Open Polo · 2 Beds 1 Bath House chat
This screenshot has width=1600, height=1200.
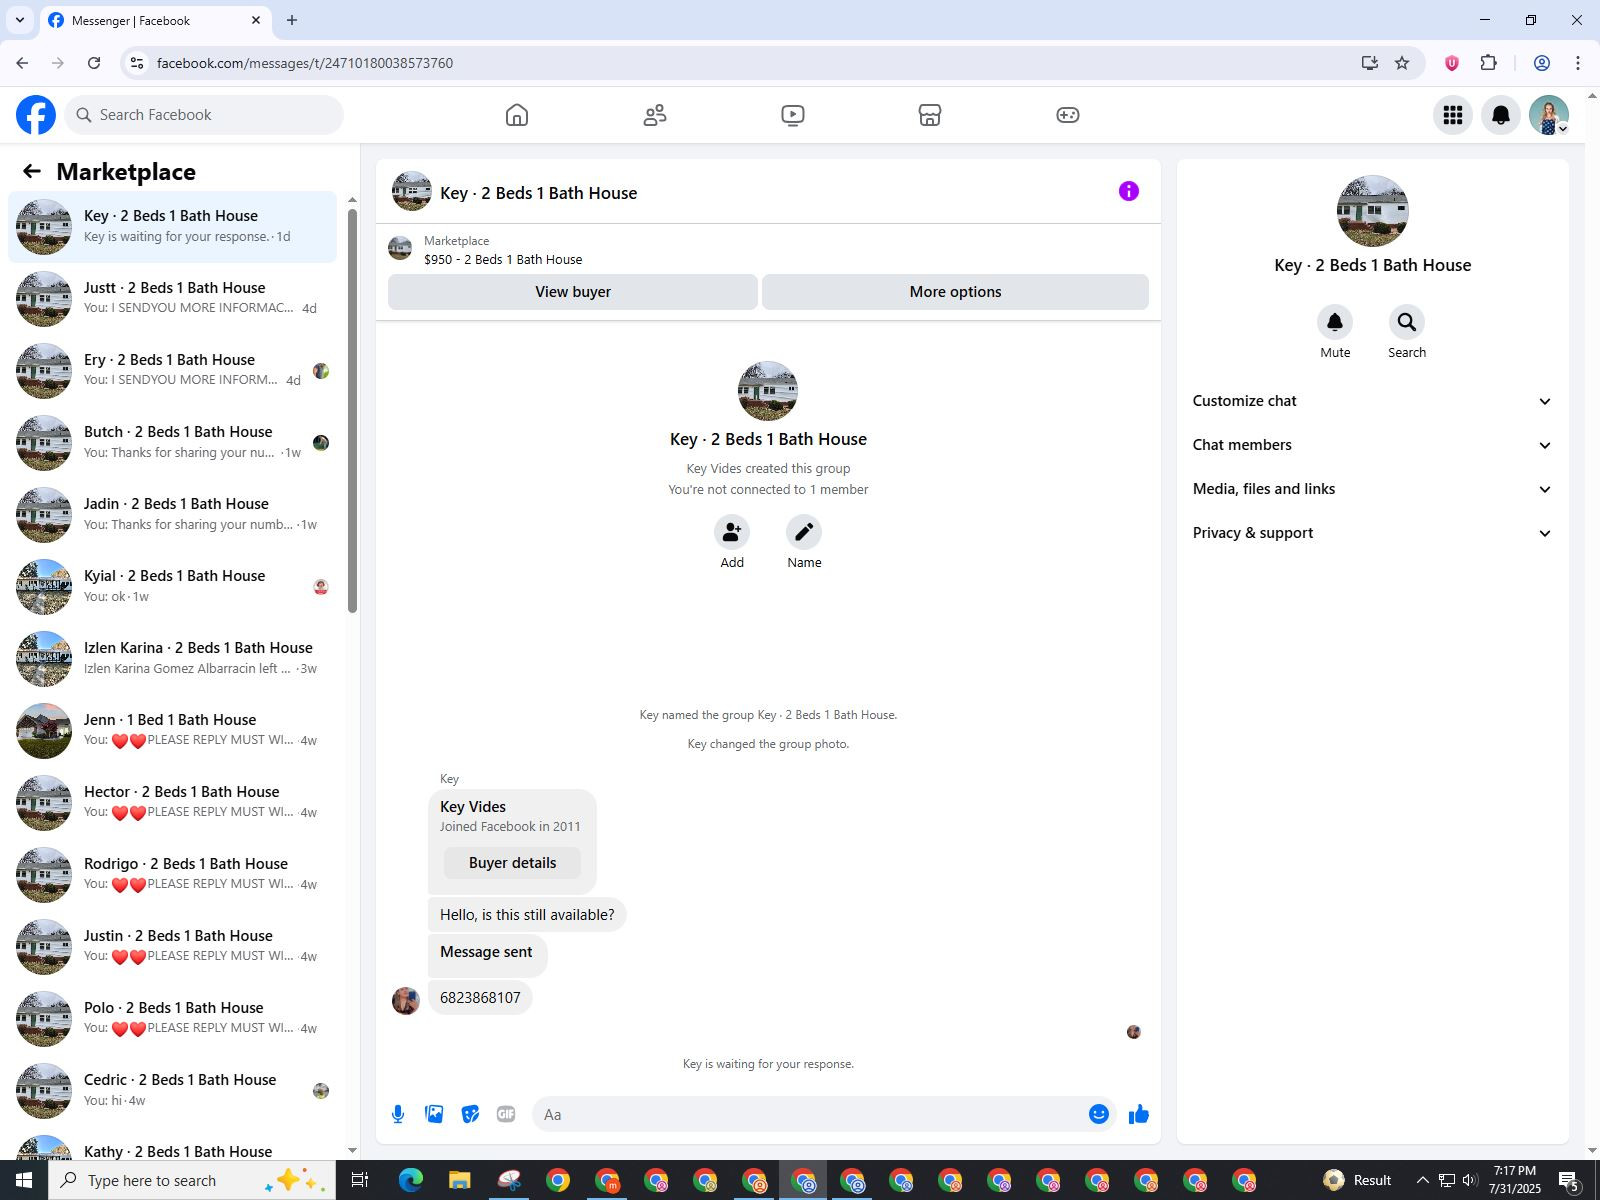(172, 1019)
